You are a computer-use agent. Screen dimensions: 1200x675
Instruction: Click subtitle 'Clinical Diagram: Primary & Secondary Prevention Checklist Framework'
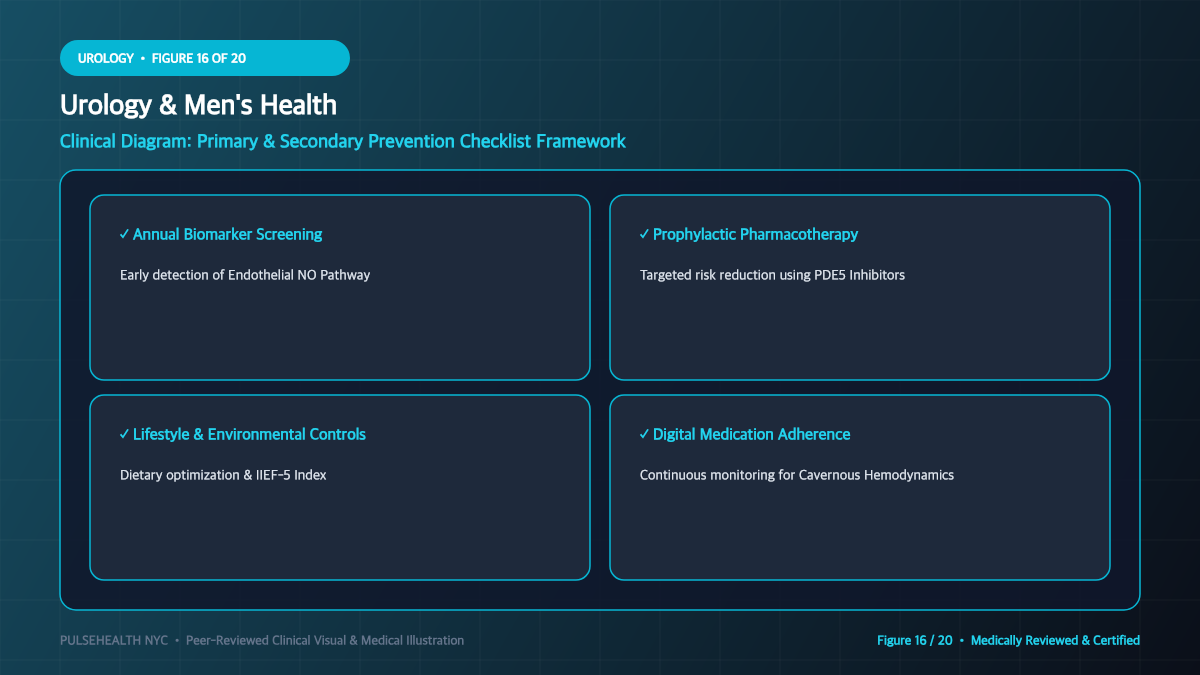343,141
